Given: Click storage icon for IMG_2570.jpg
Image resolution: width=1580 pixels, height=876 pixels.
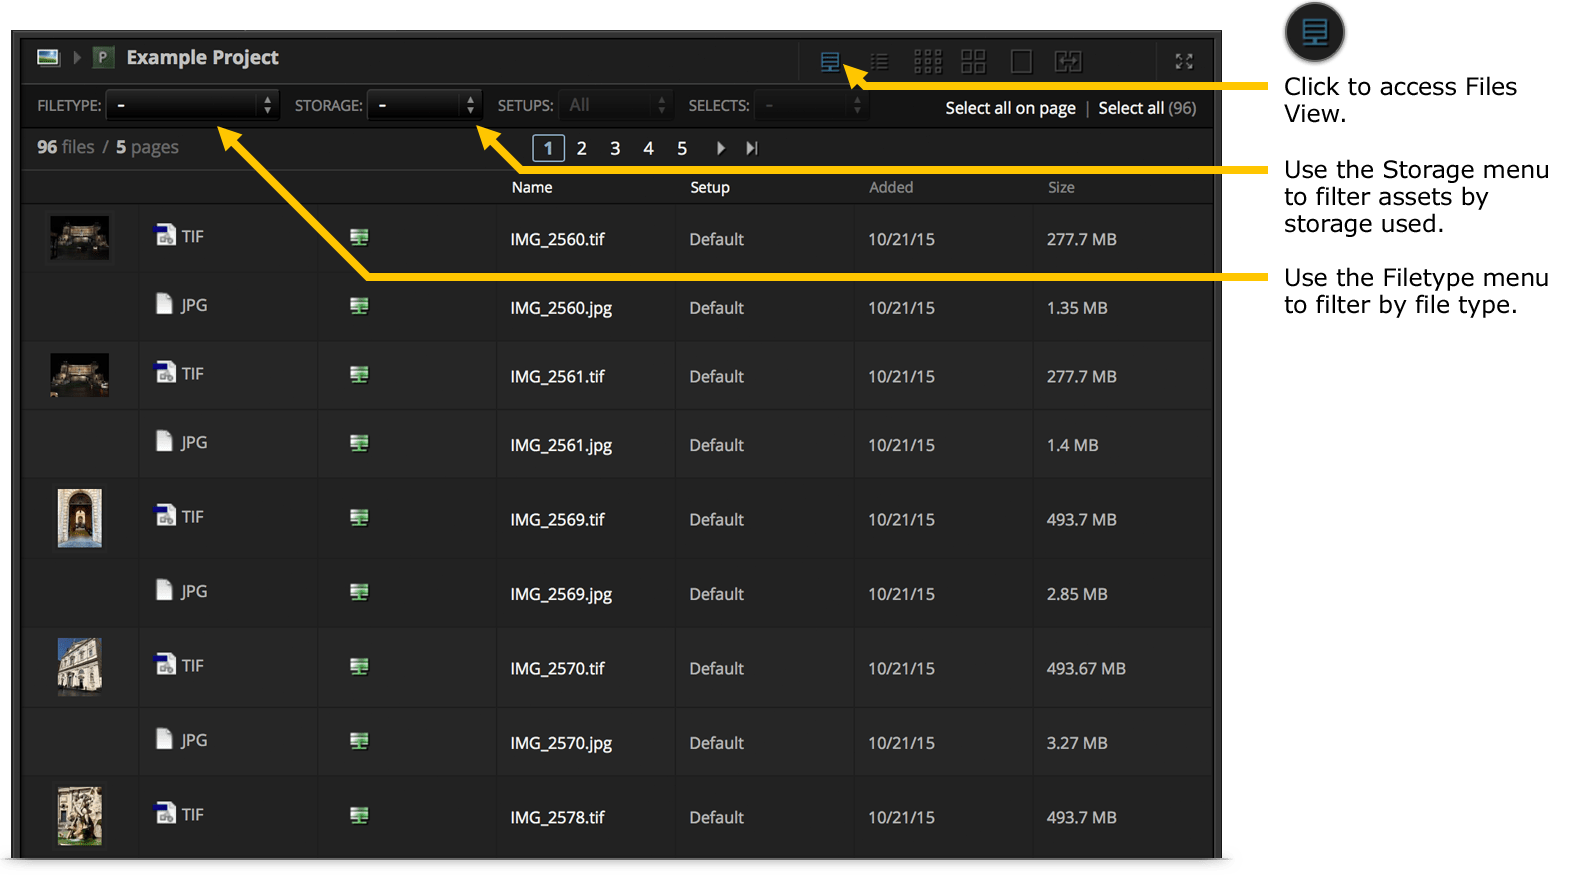Looking at the screenshot, I should click(359, 741).
